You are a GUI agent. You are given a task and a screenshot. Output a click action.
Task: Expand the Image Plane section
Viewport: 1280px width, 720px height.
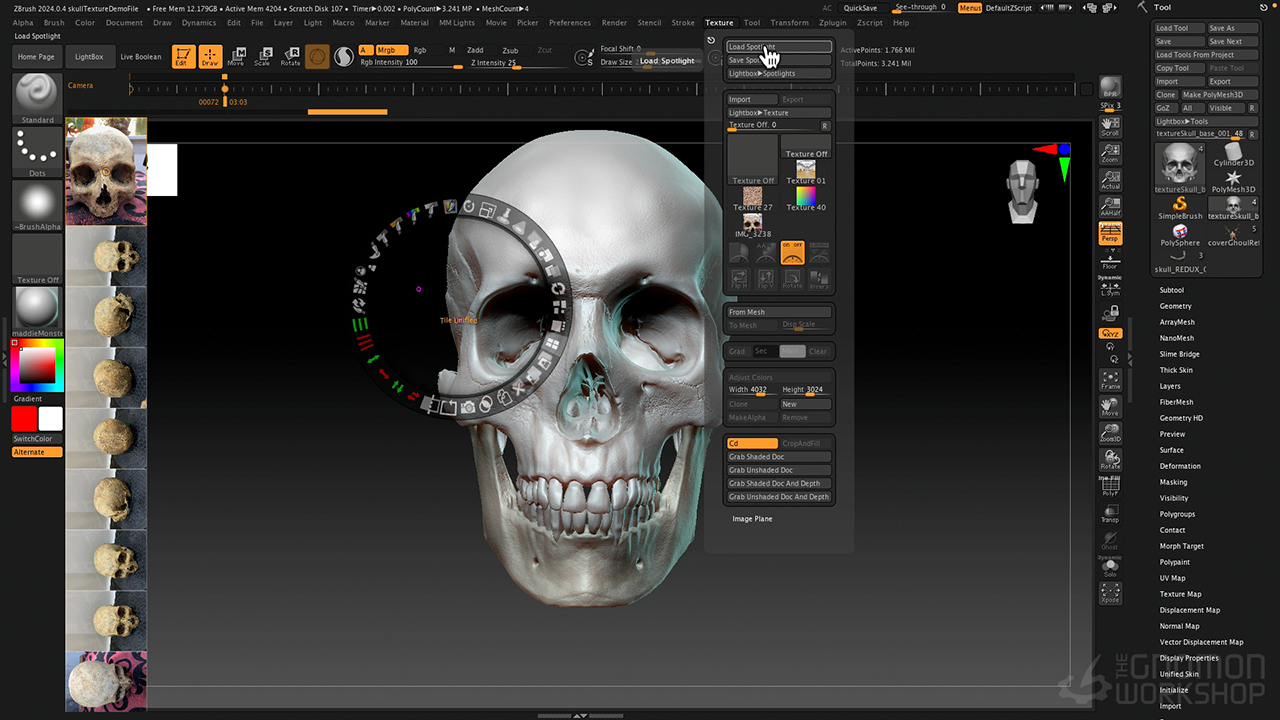point(752,519)
